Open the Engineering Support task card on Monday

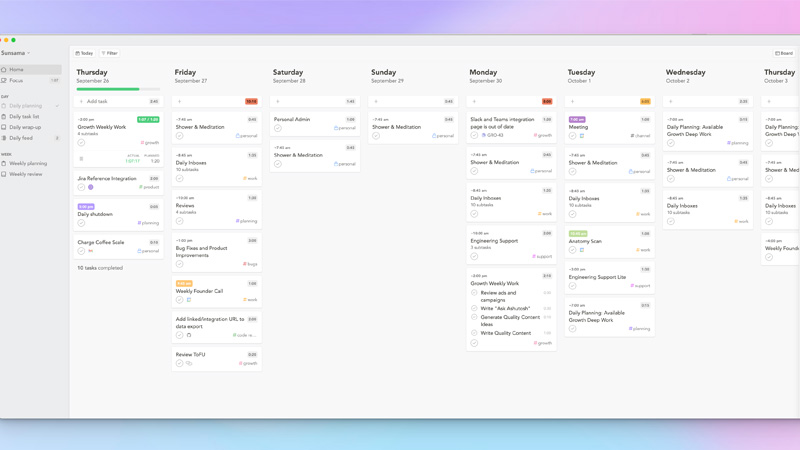[x=511, y=241]
